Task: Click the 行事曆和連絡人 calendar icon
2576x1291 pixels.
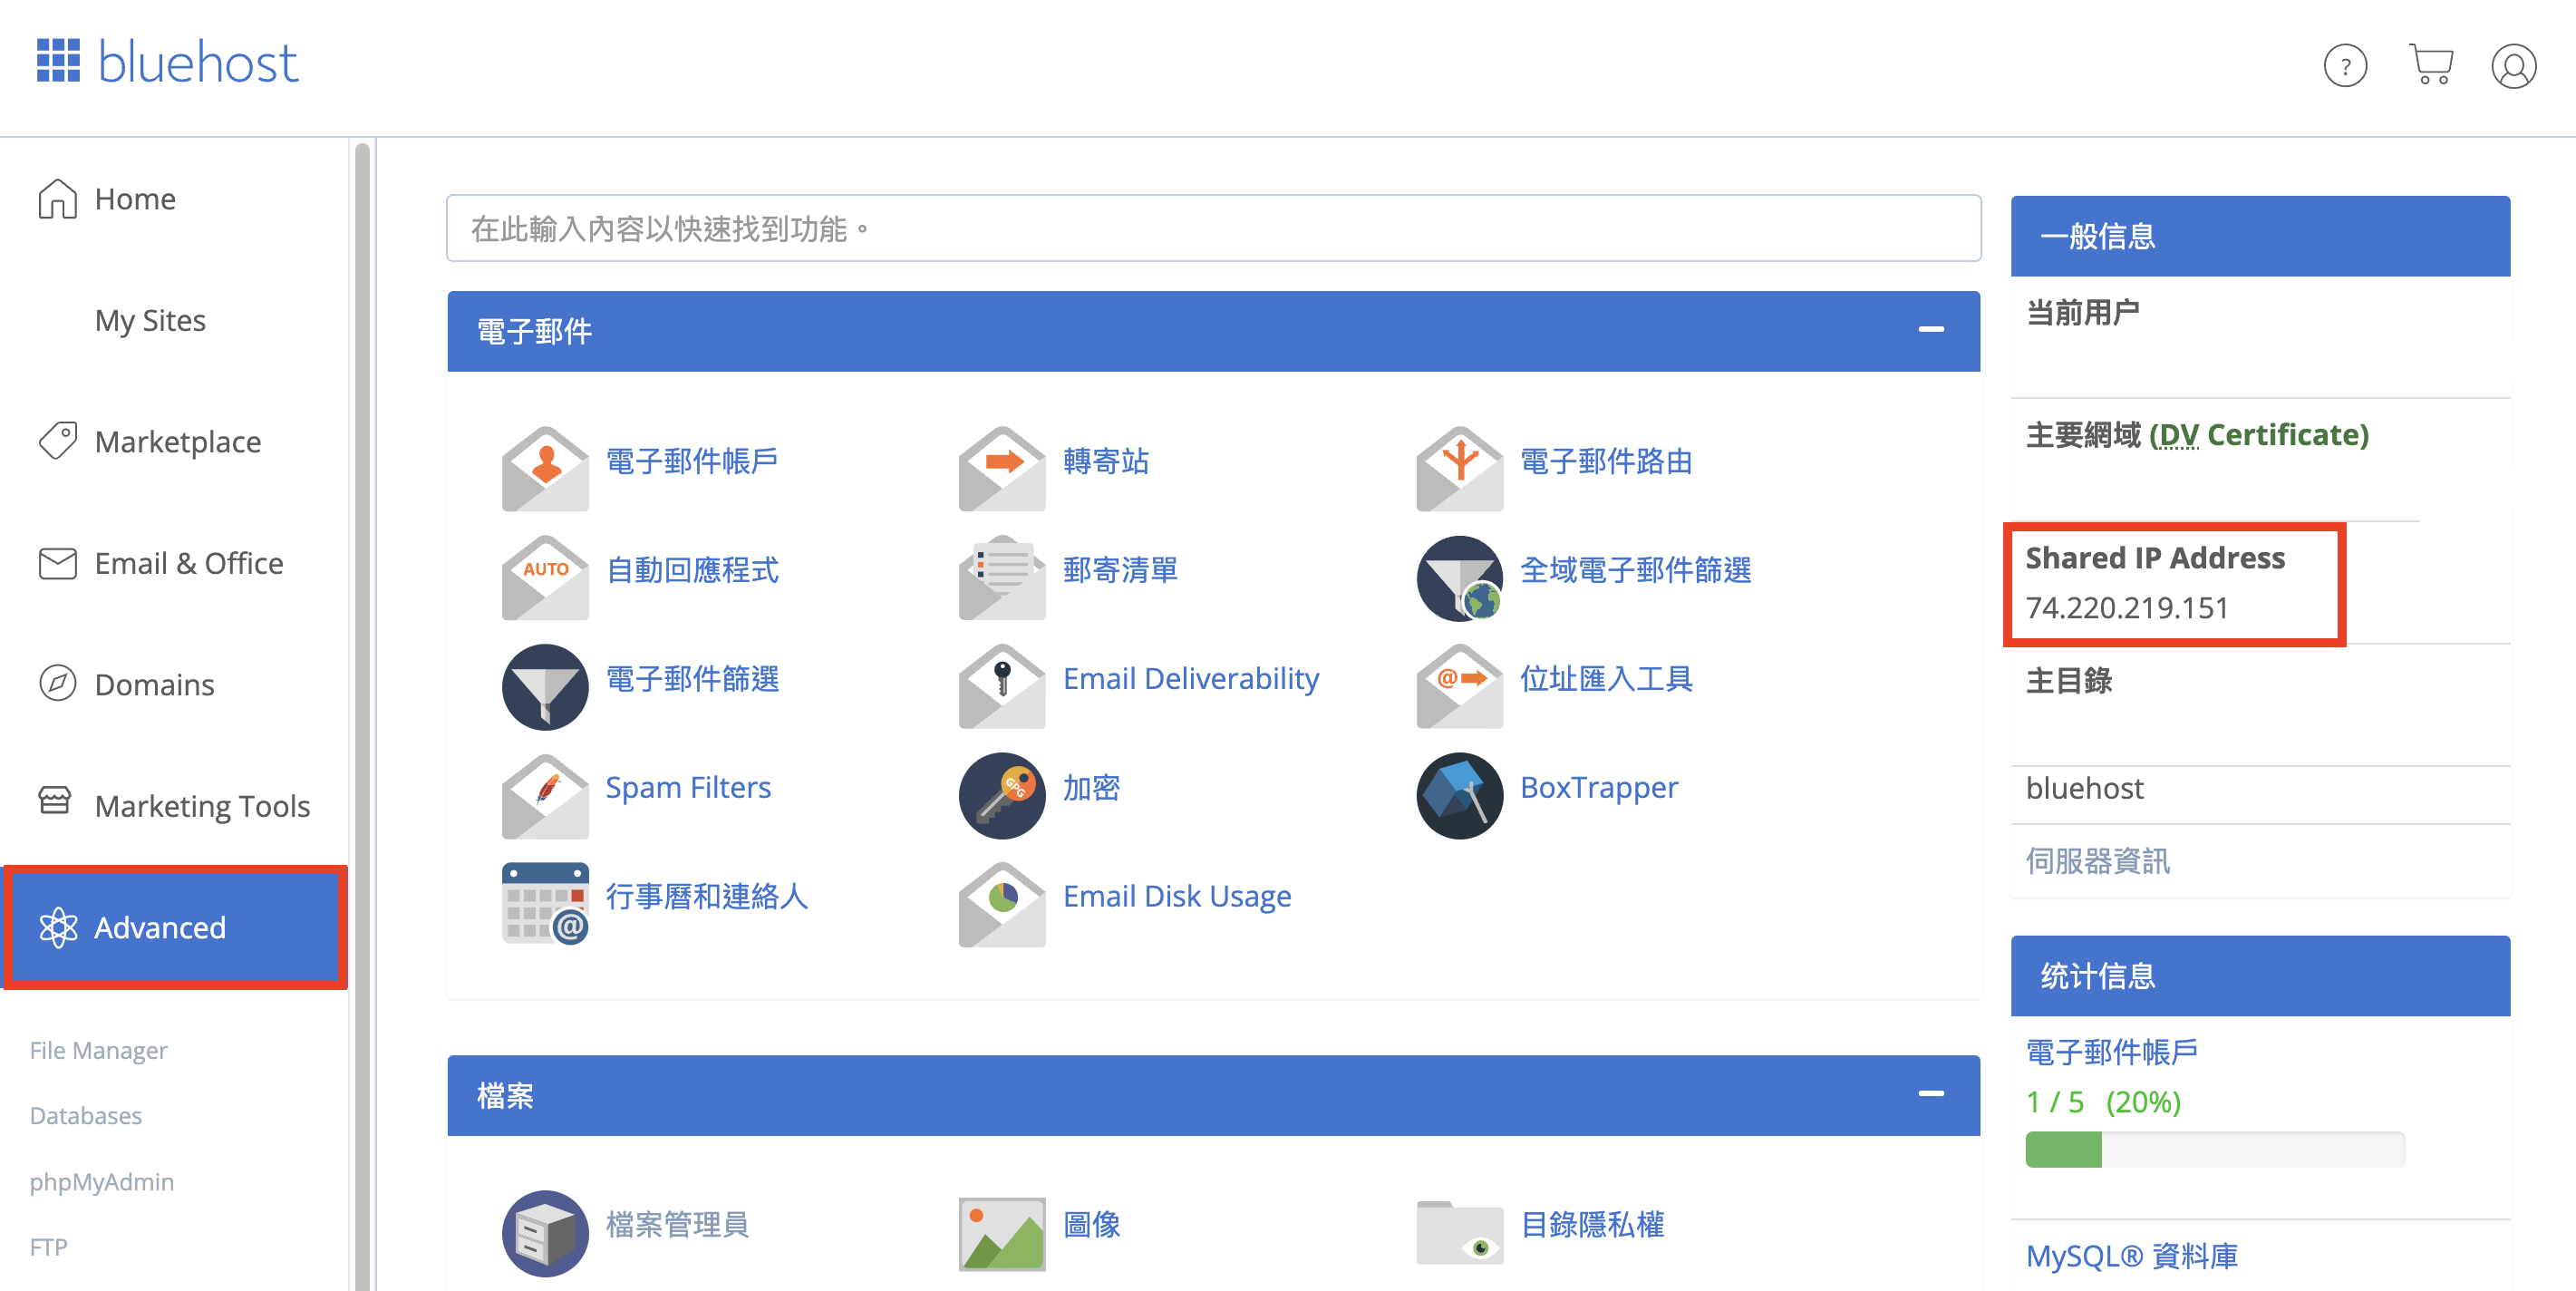Action: pyautogui.click(x=545, y=903)
